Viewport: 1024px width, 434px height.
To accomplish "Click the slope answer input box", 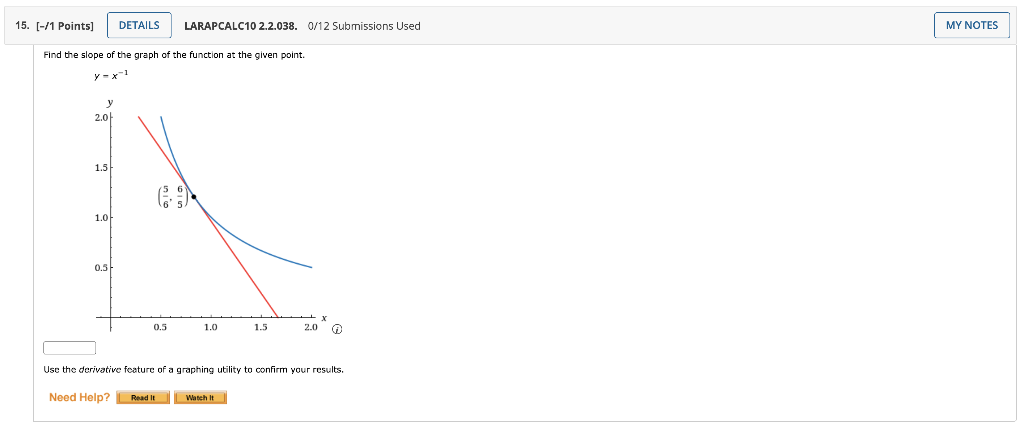I will [x=69, y=348].
